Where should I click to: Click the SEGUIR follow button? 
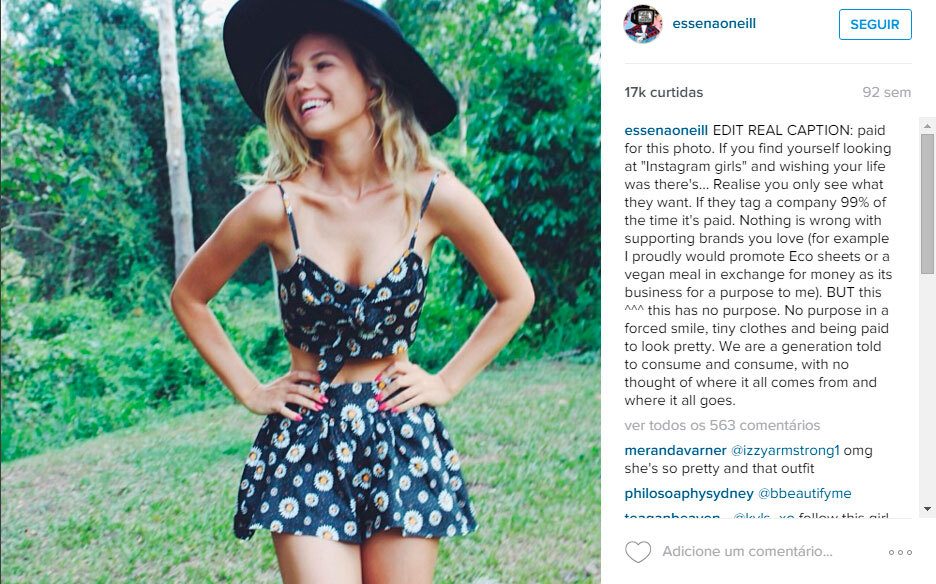[x=875, y=24]
